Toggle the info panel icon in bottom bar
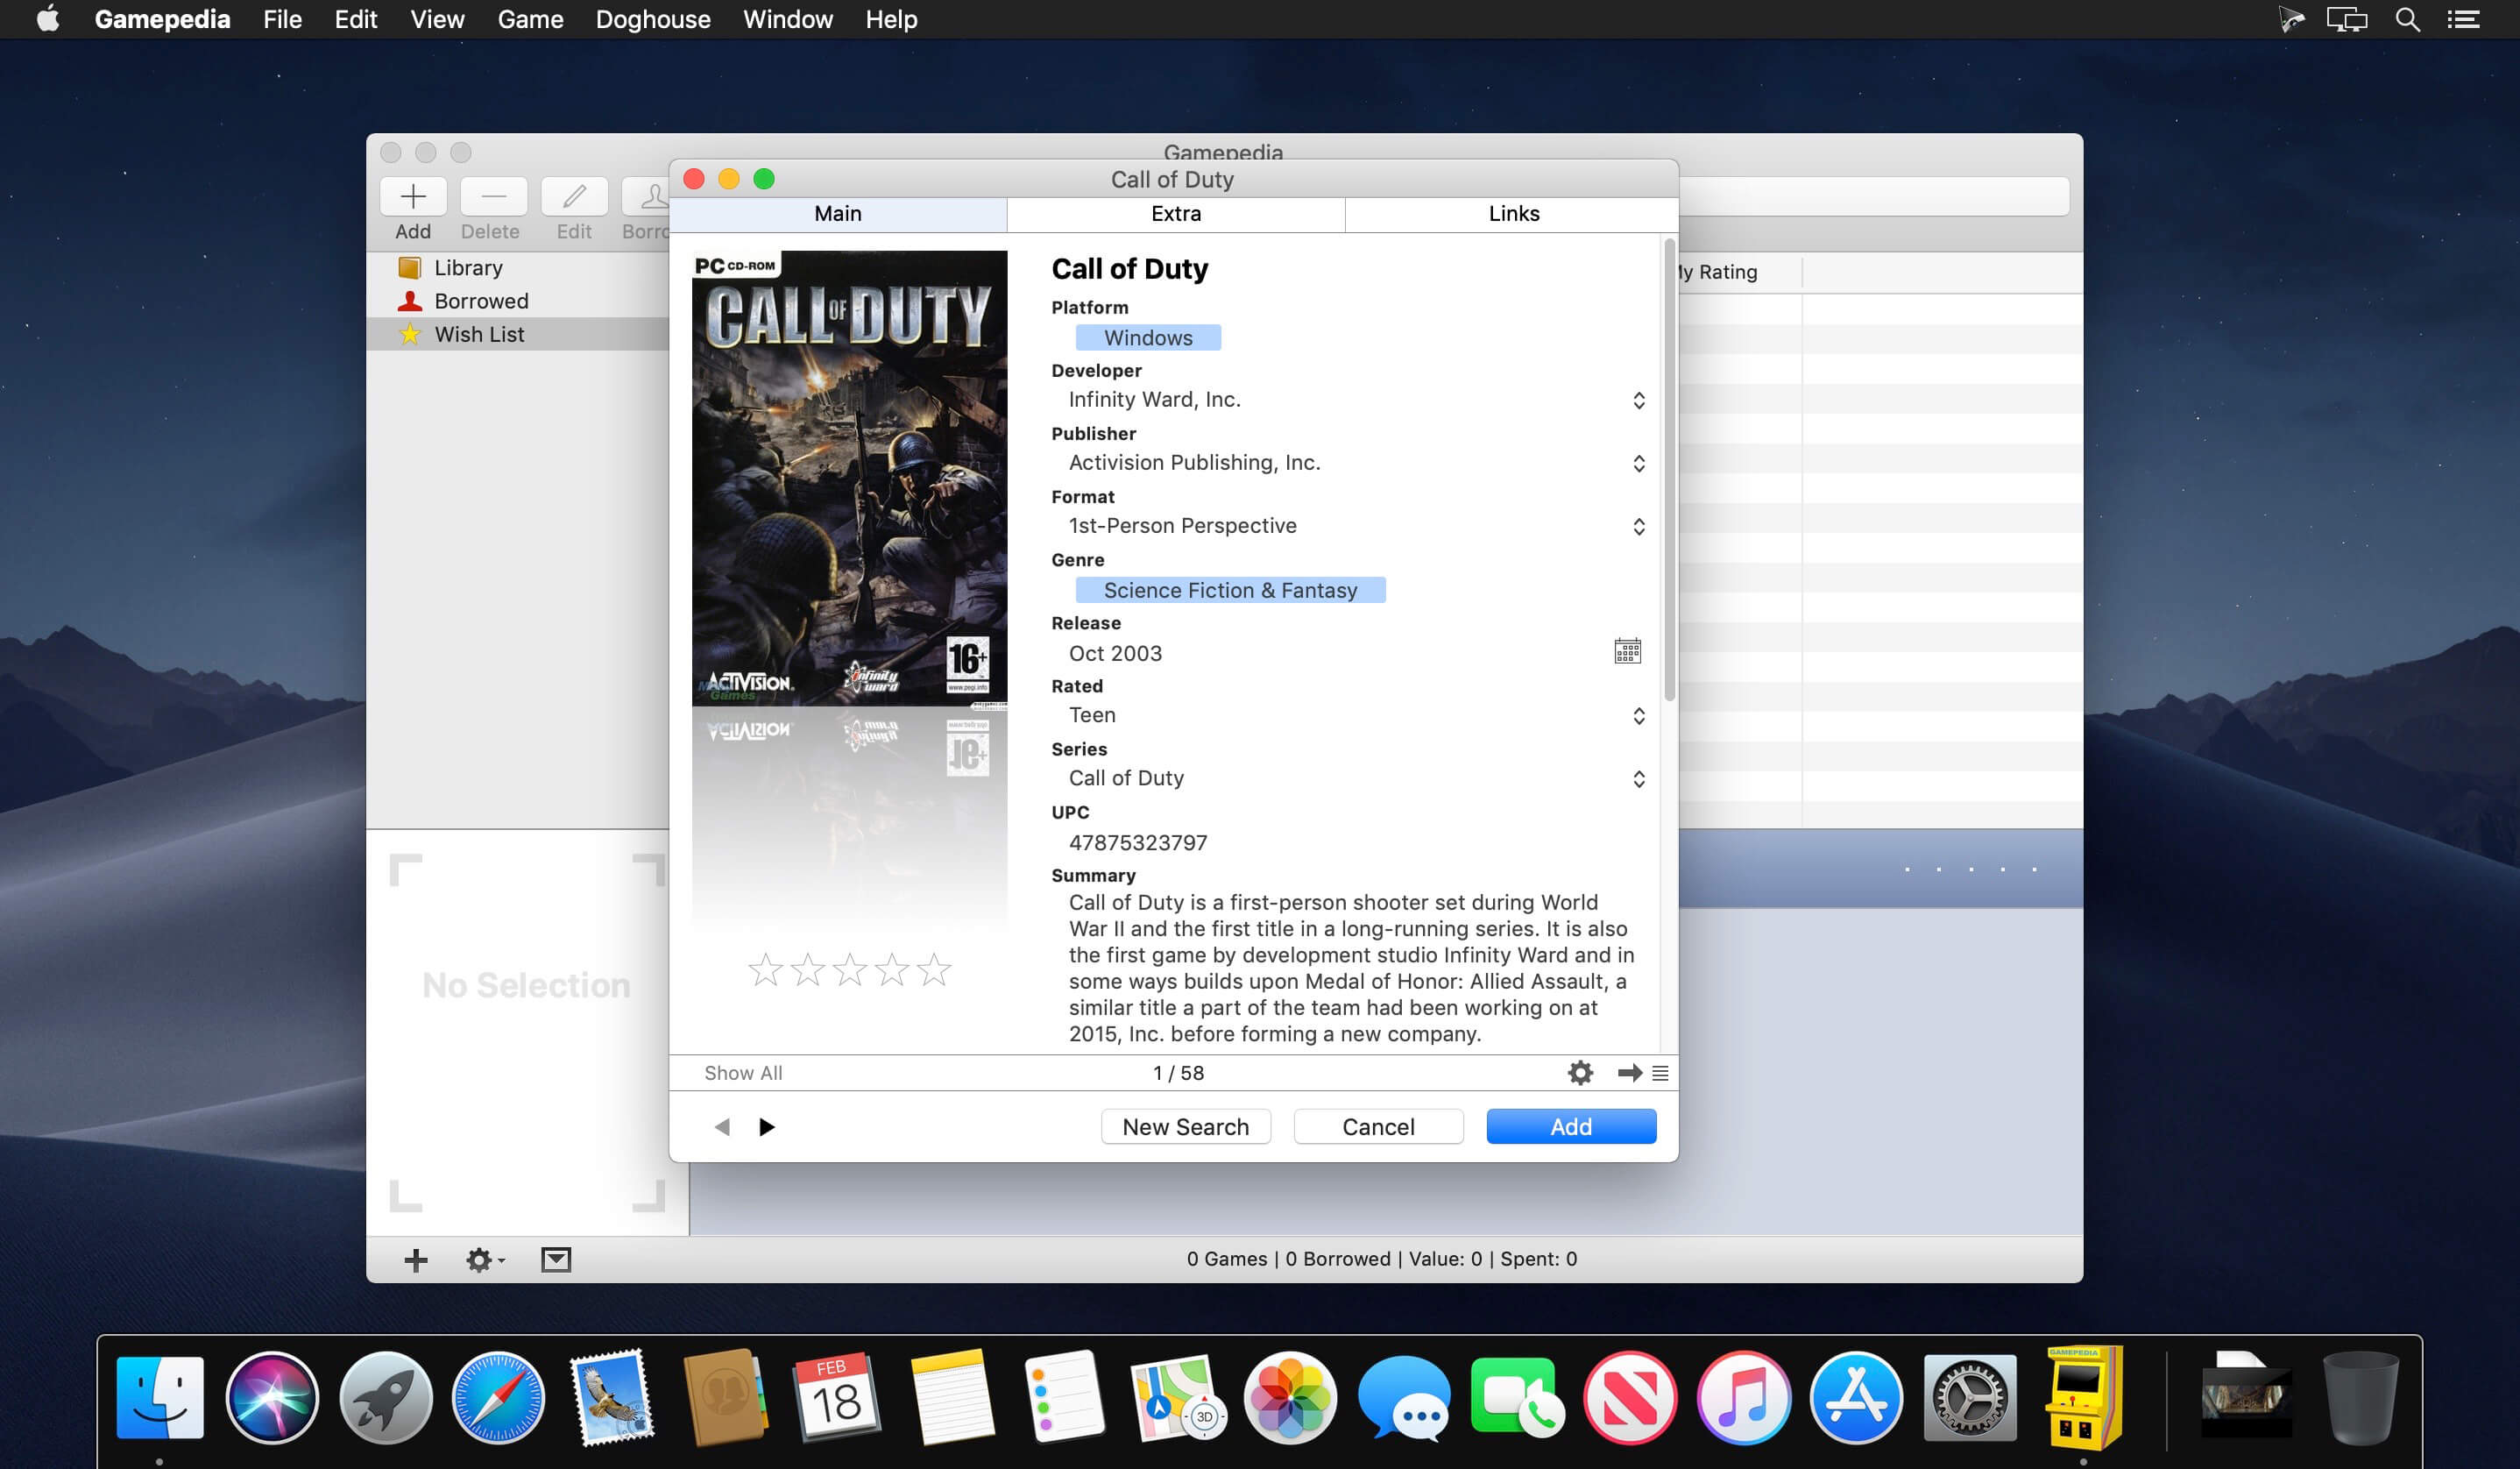The width and height of the screenshot is (2520, 1469). 556,1260
